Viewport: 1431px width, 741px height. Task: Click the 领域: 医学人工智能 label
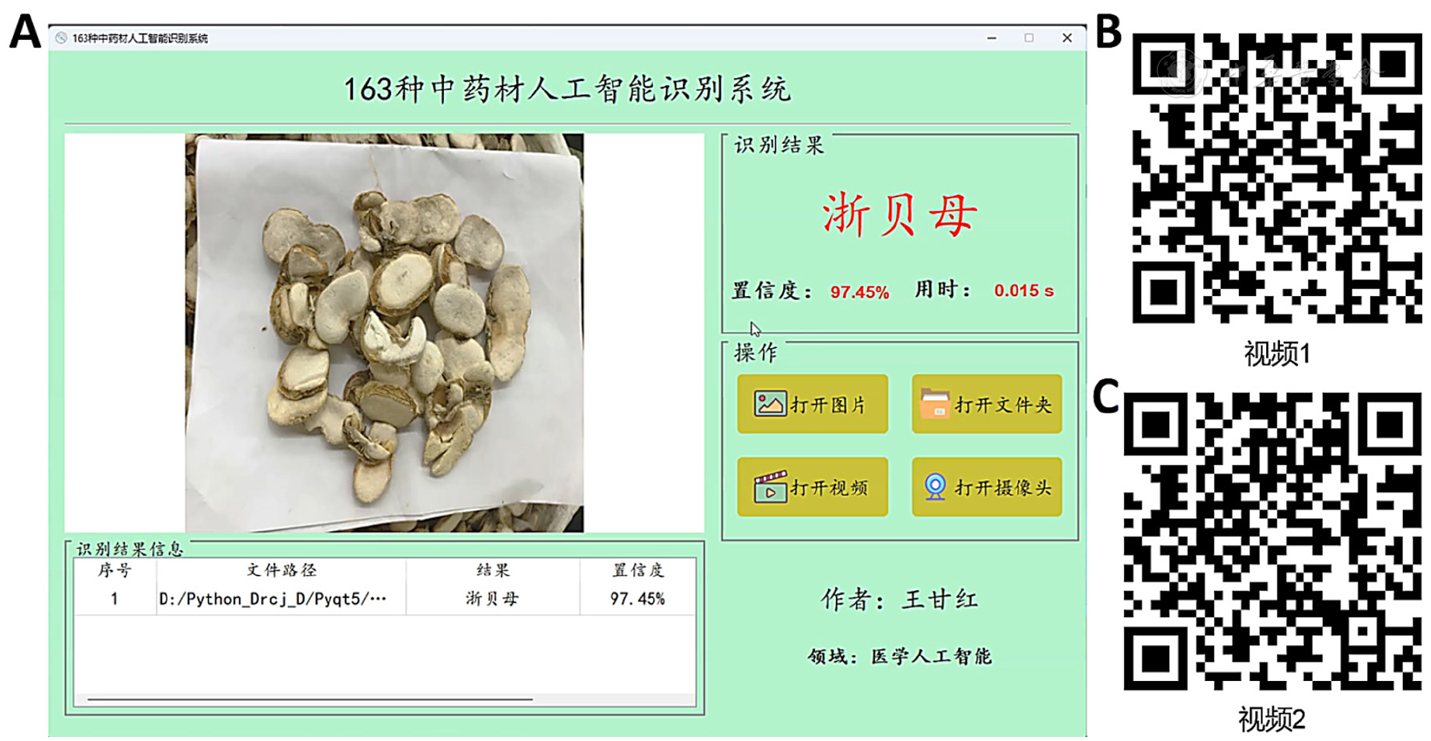pos(899,656)
